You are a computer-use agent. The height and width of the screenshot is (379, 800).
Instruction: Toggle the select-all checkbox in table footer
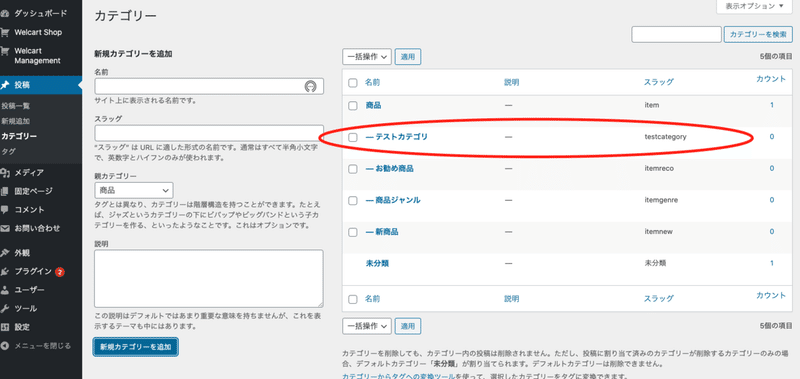pyautogui.click(x=353, y=299)
